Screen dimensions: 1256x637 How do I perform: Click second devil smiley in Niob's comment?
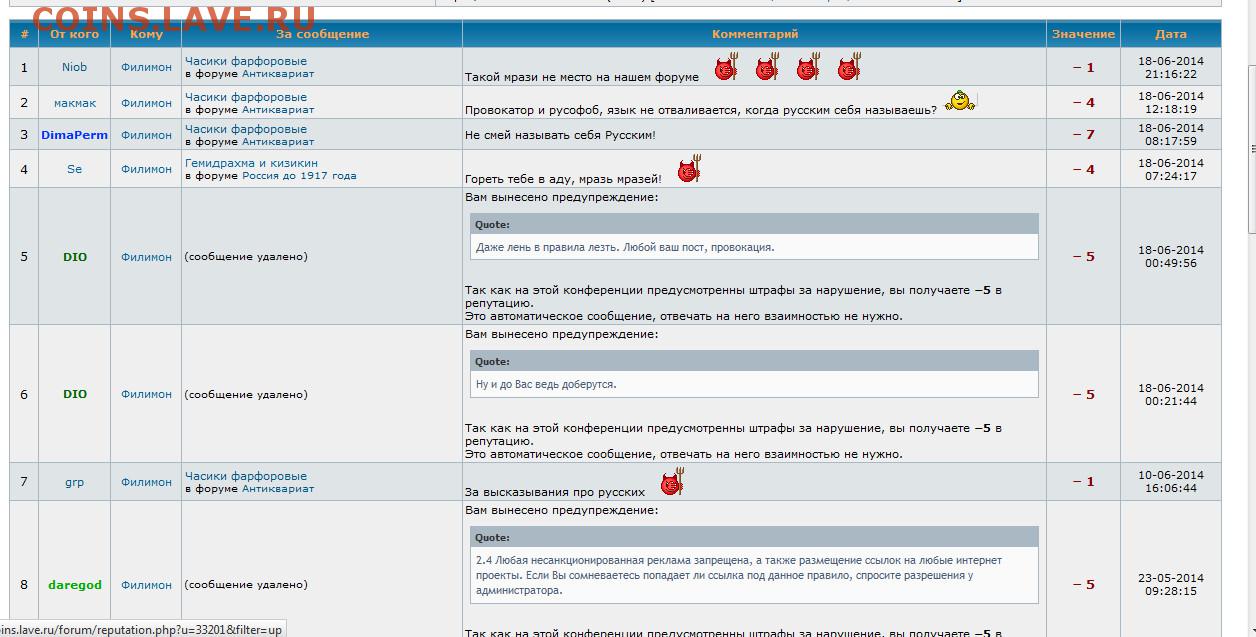[x=767, y=68]
